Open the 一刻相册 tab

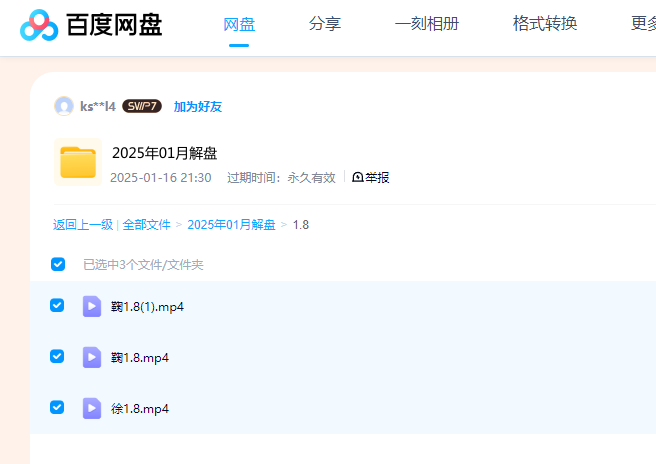tap(427, 23)
